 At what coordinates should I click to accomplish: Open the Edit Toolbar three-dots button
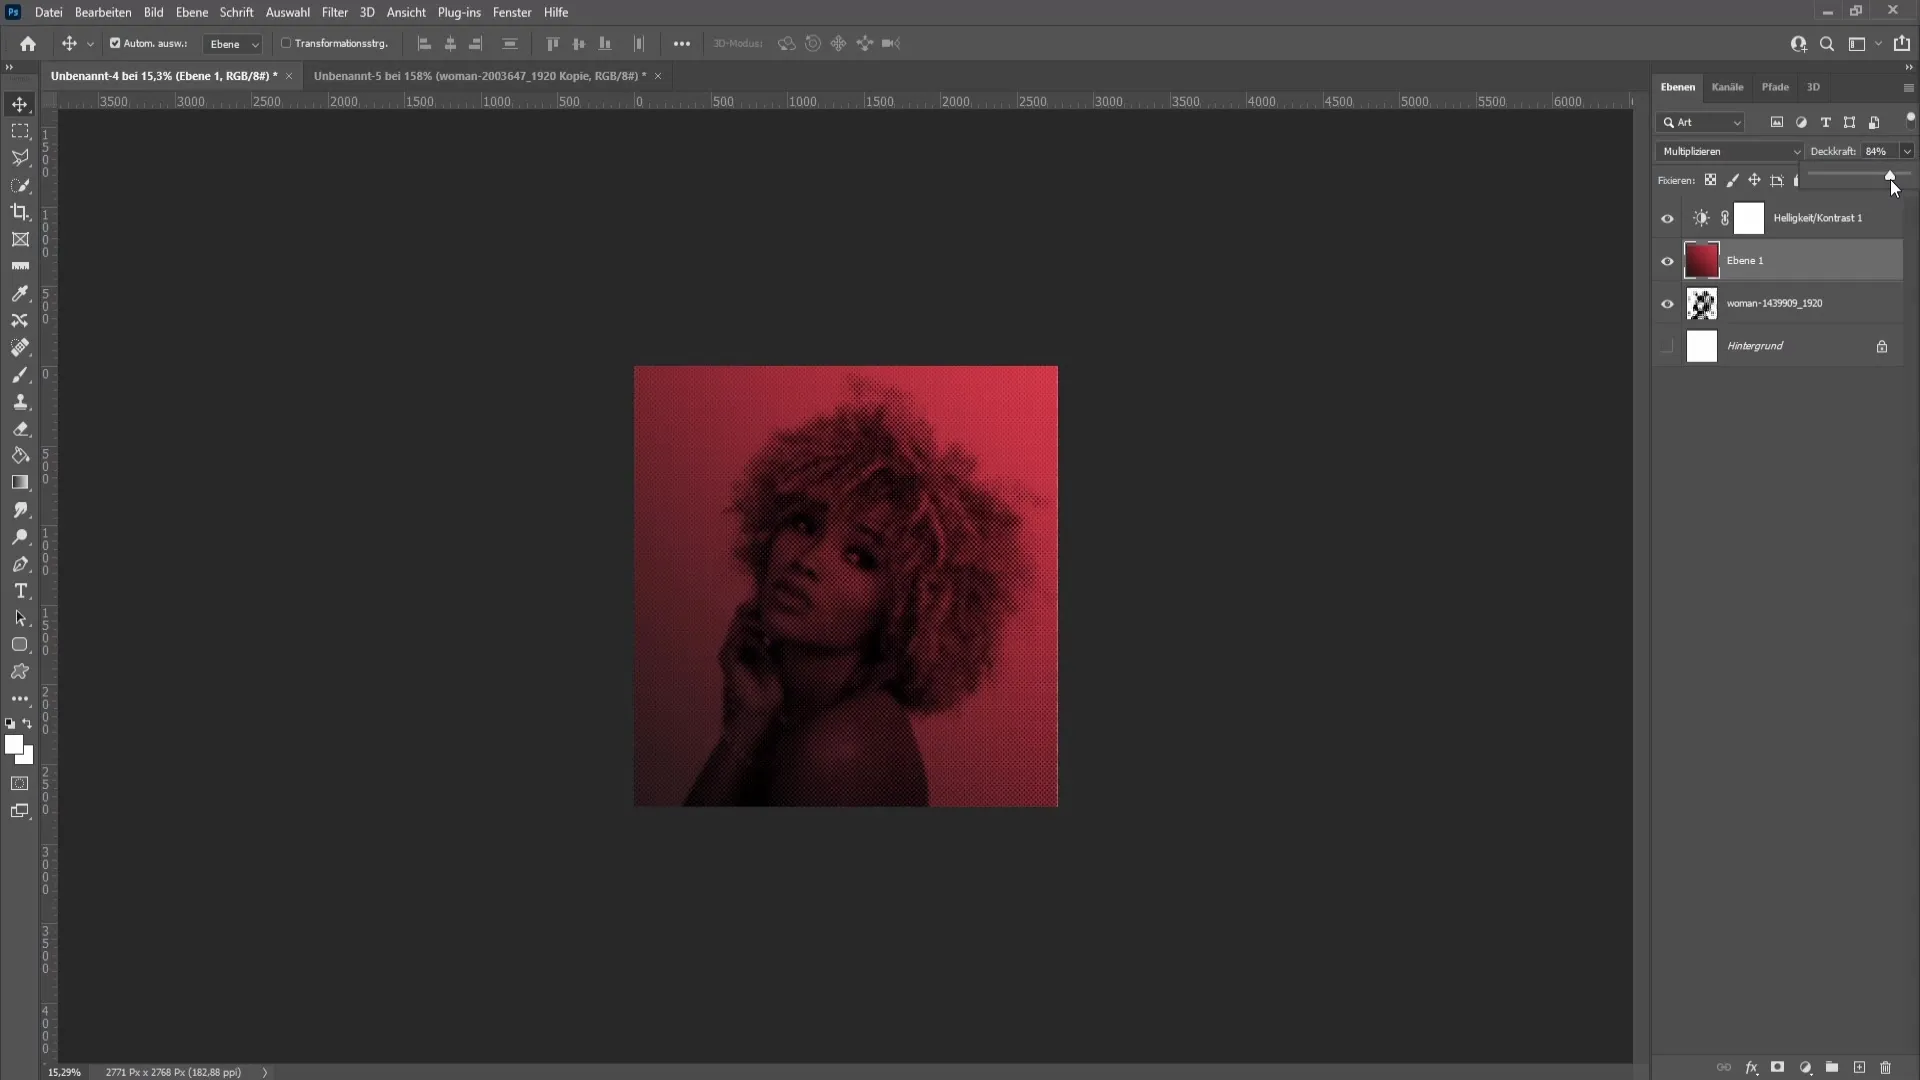[20, 699]
